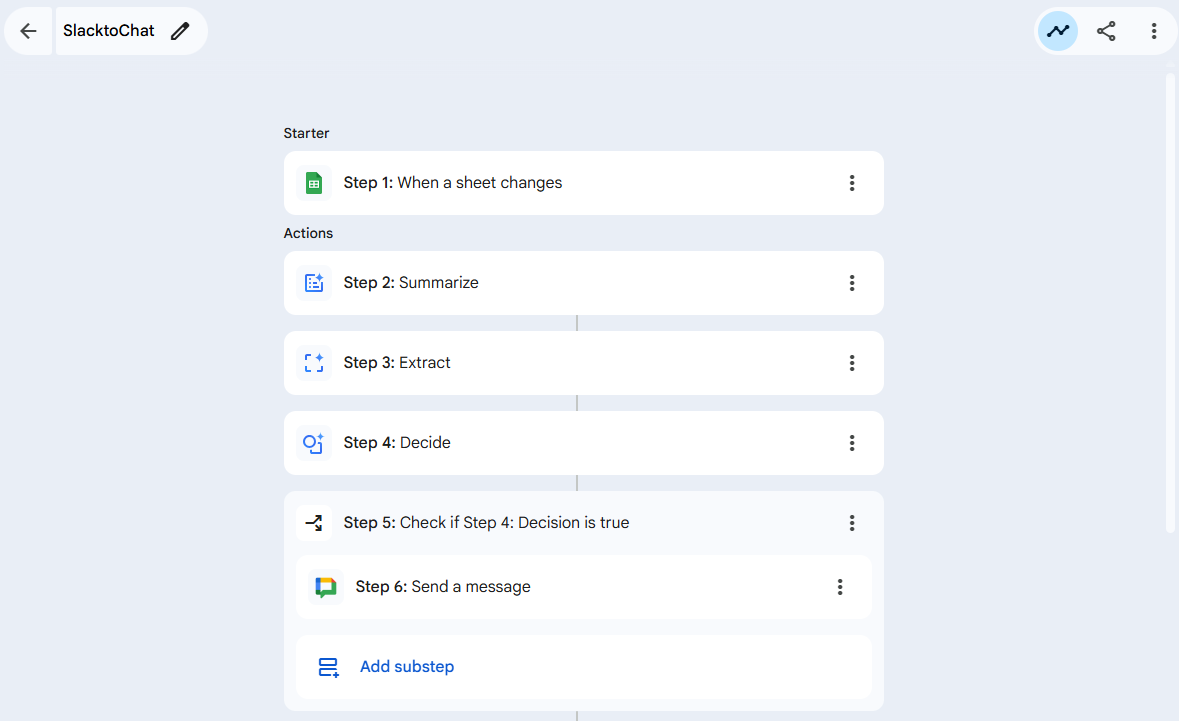
Task: Click the Decide icon in Step 4
Action: (314, 443)
